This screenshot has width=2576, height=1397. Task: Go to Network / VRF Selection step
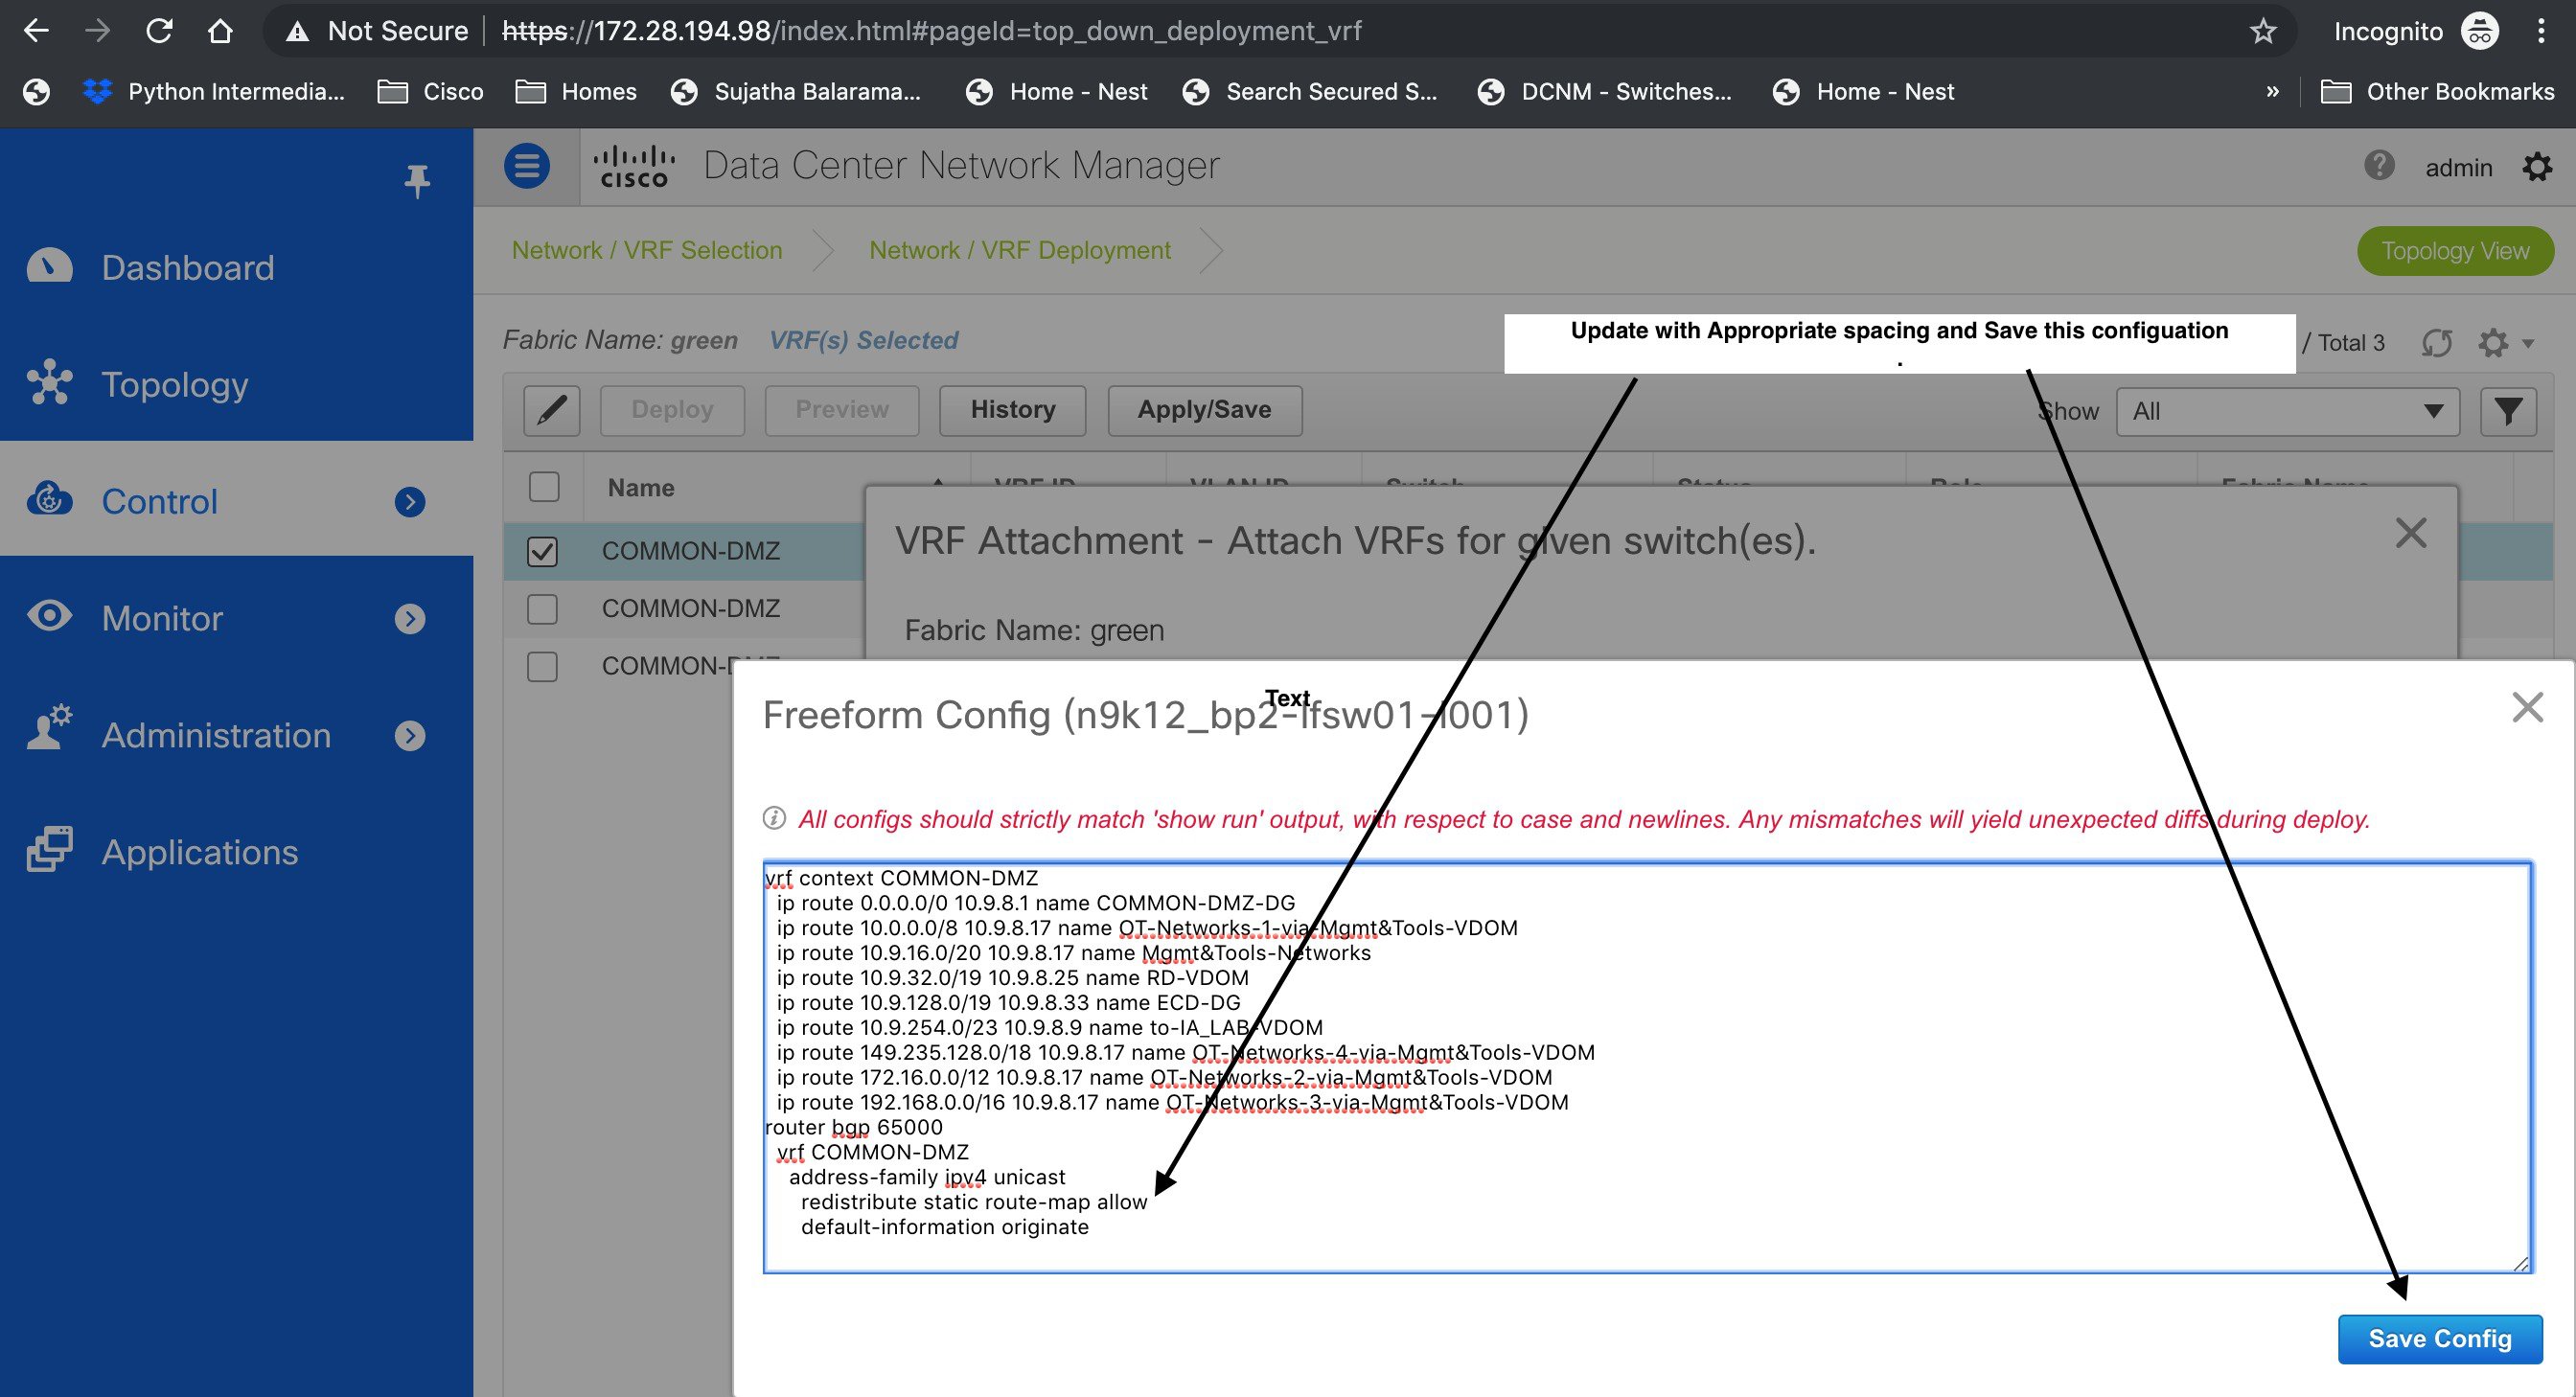pos(647,250)
